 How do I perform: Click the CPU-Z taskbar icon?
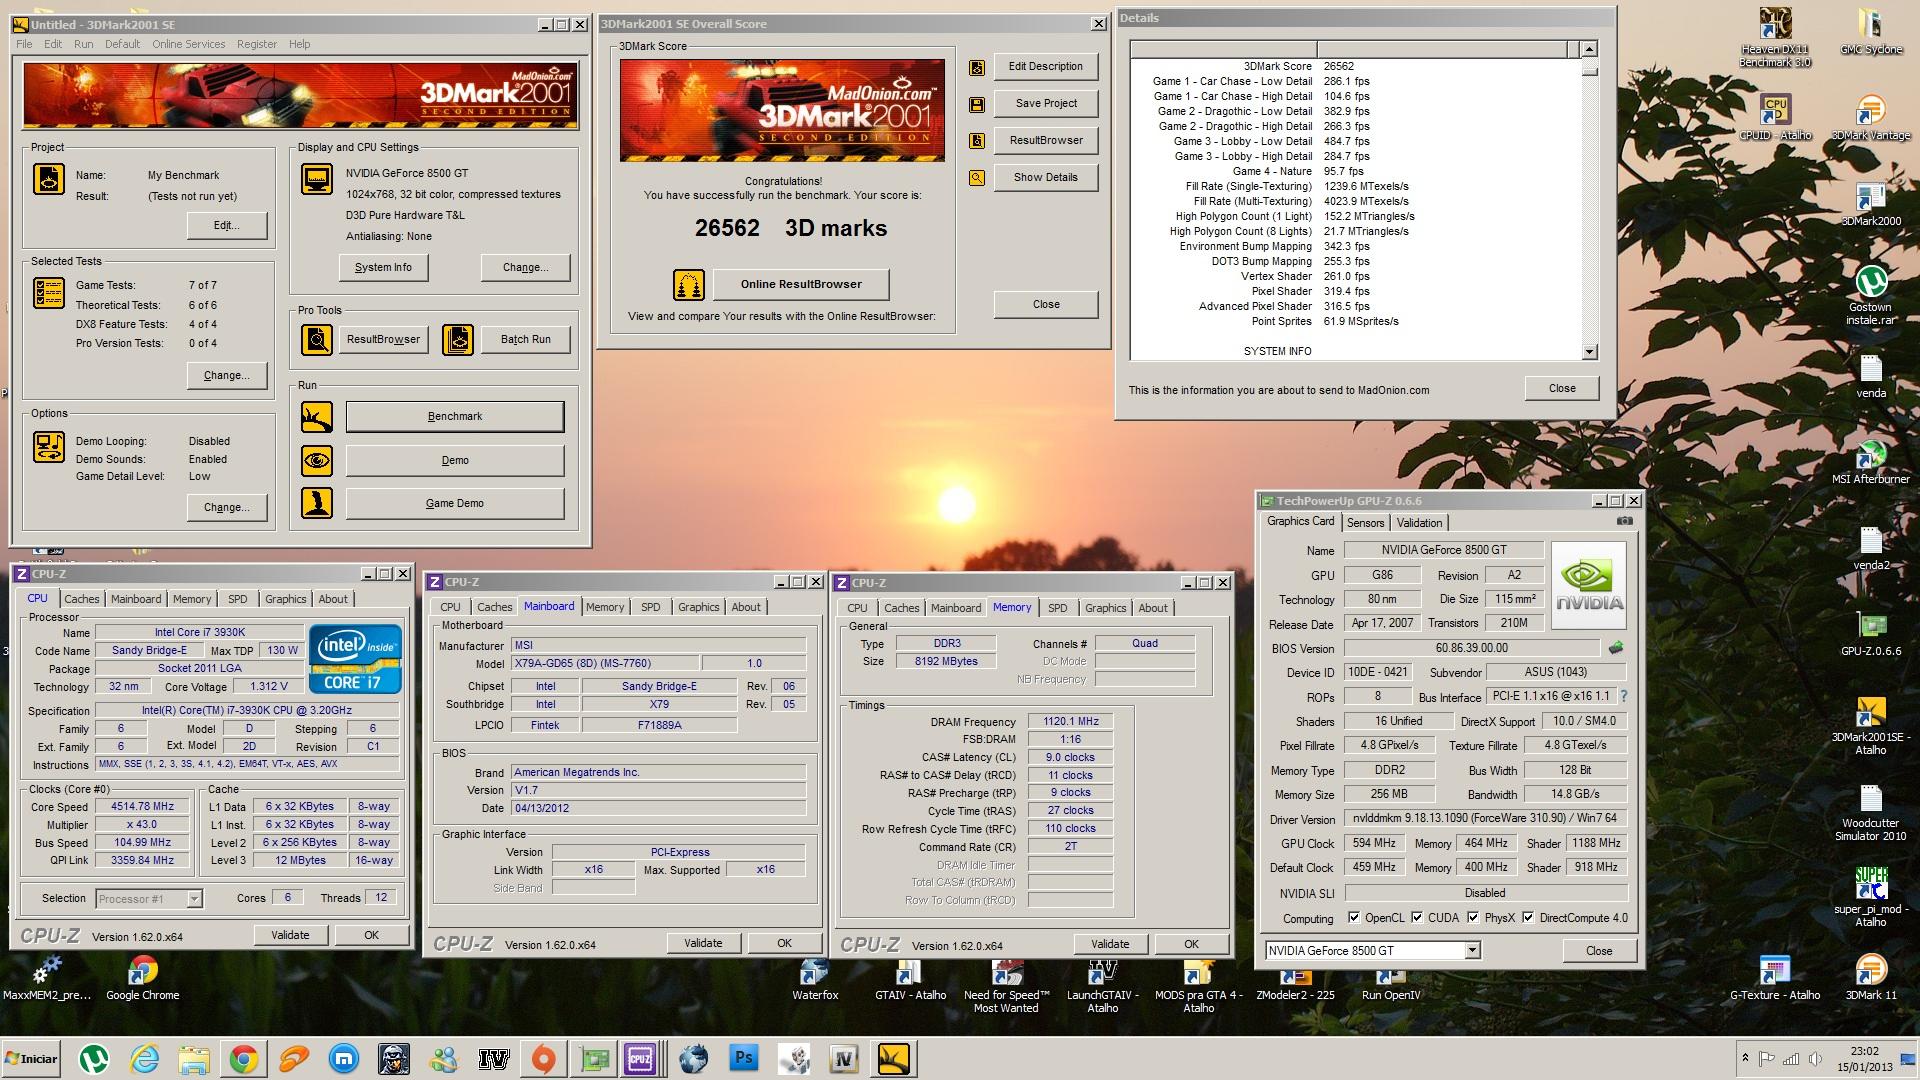640,1059
